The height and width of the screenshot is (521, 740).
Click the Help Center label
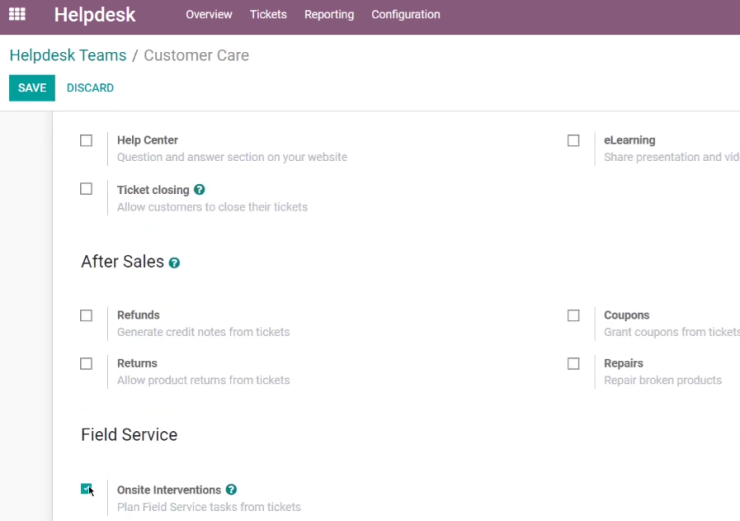point(147,140)
